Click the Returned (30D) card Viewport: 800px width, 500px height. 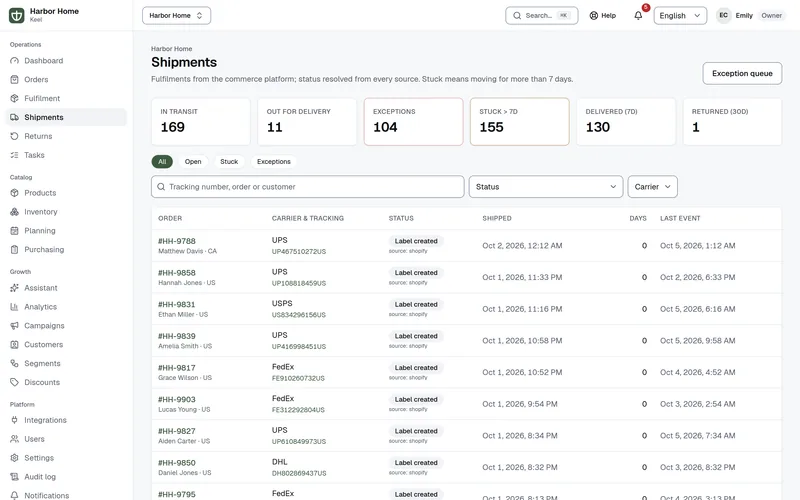[x=732, y=122]
